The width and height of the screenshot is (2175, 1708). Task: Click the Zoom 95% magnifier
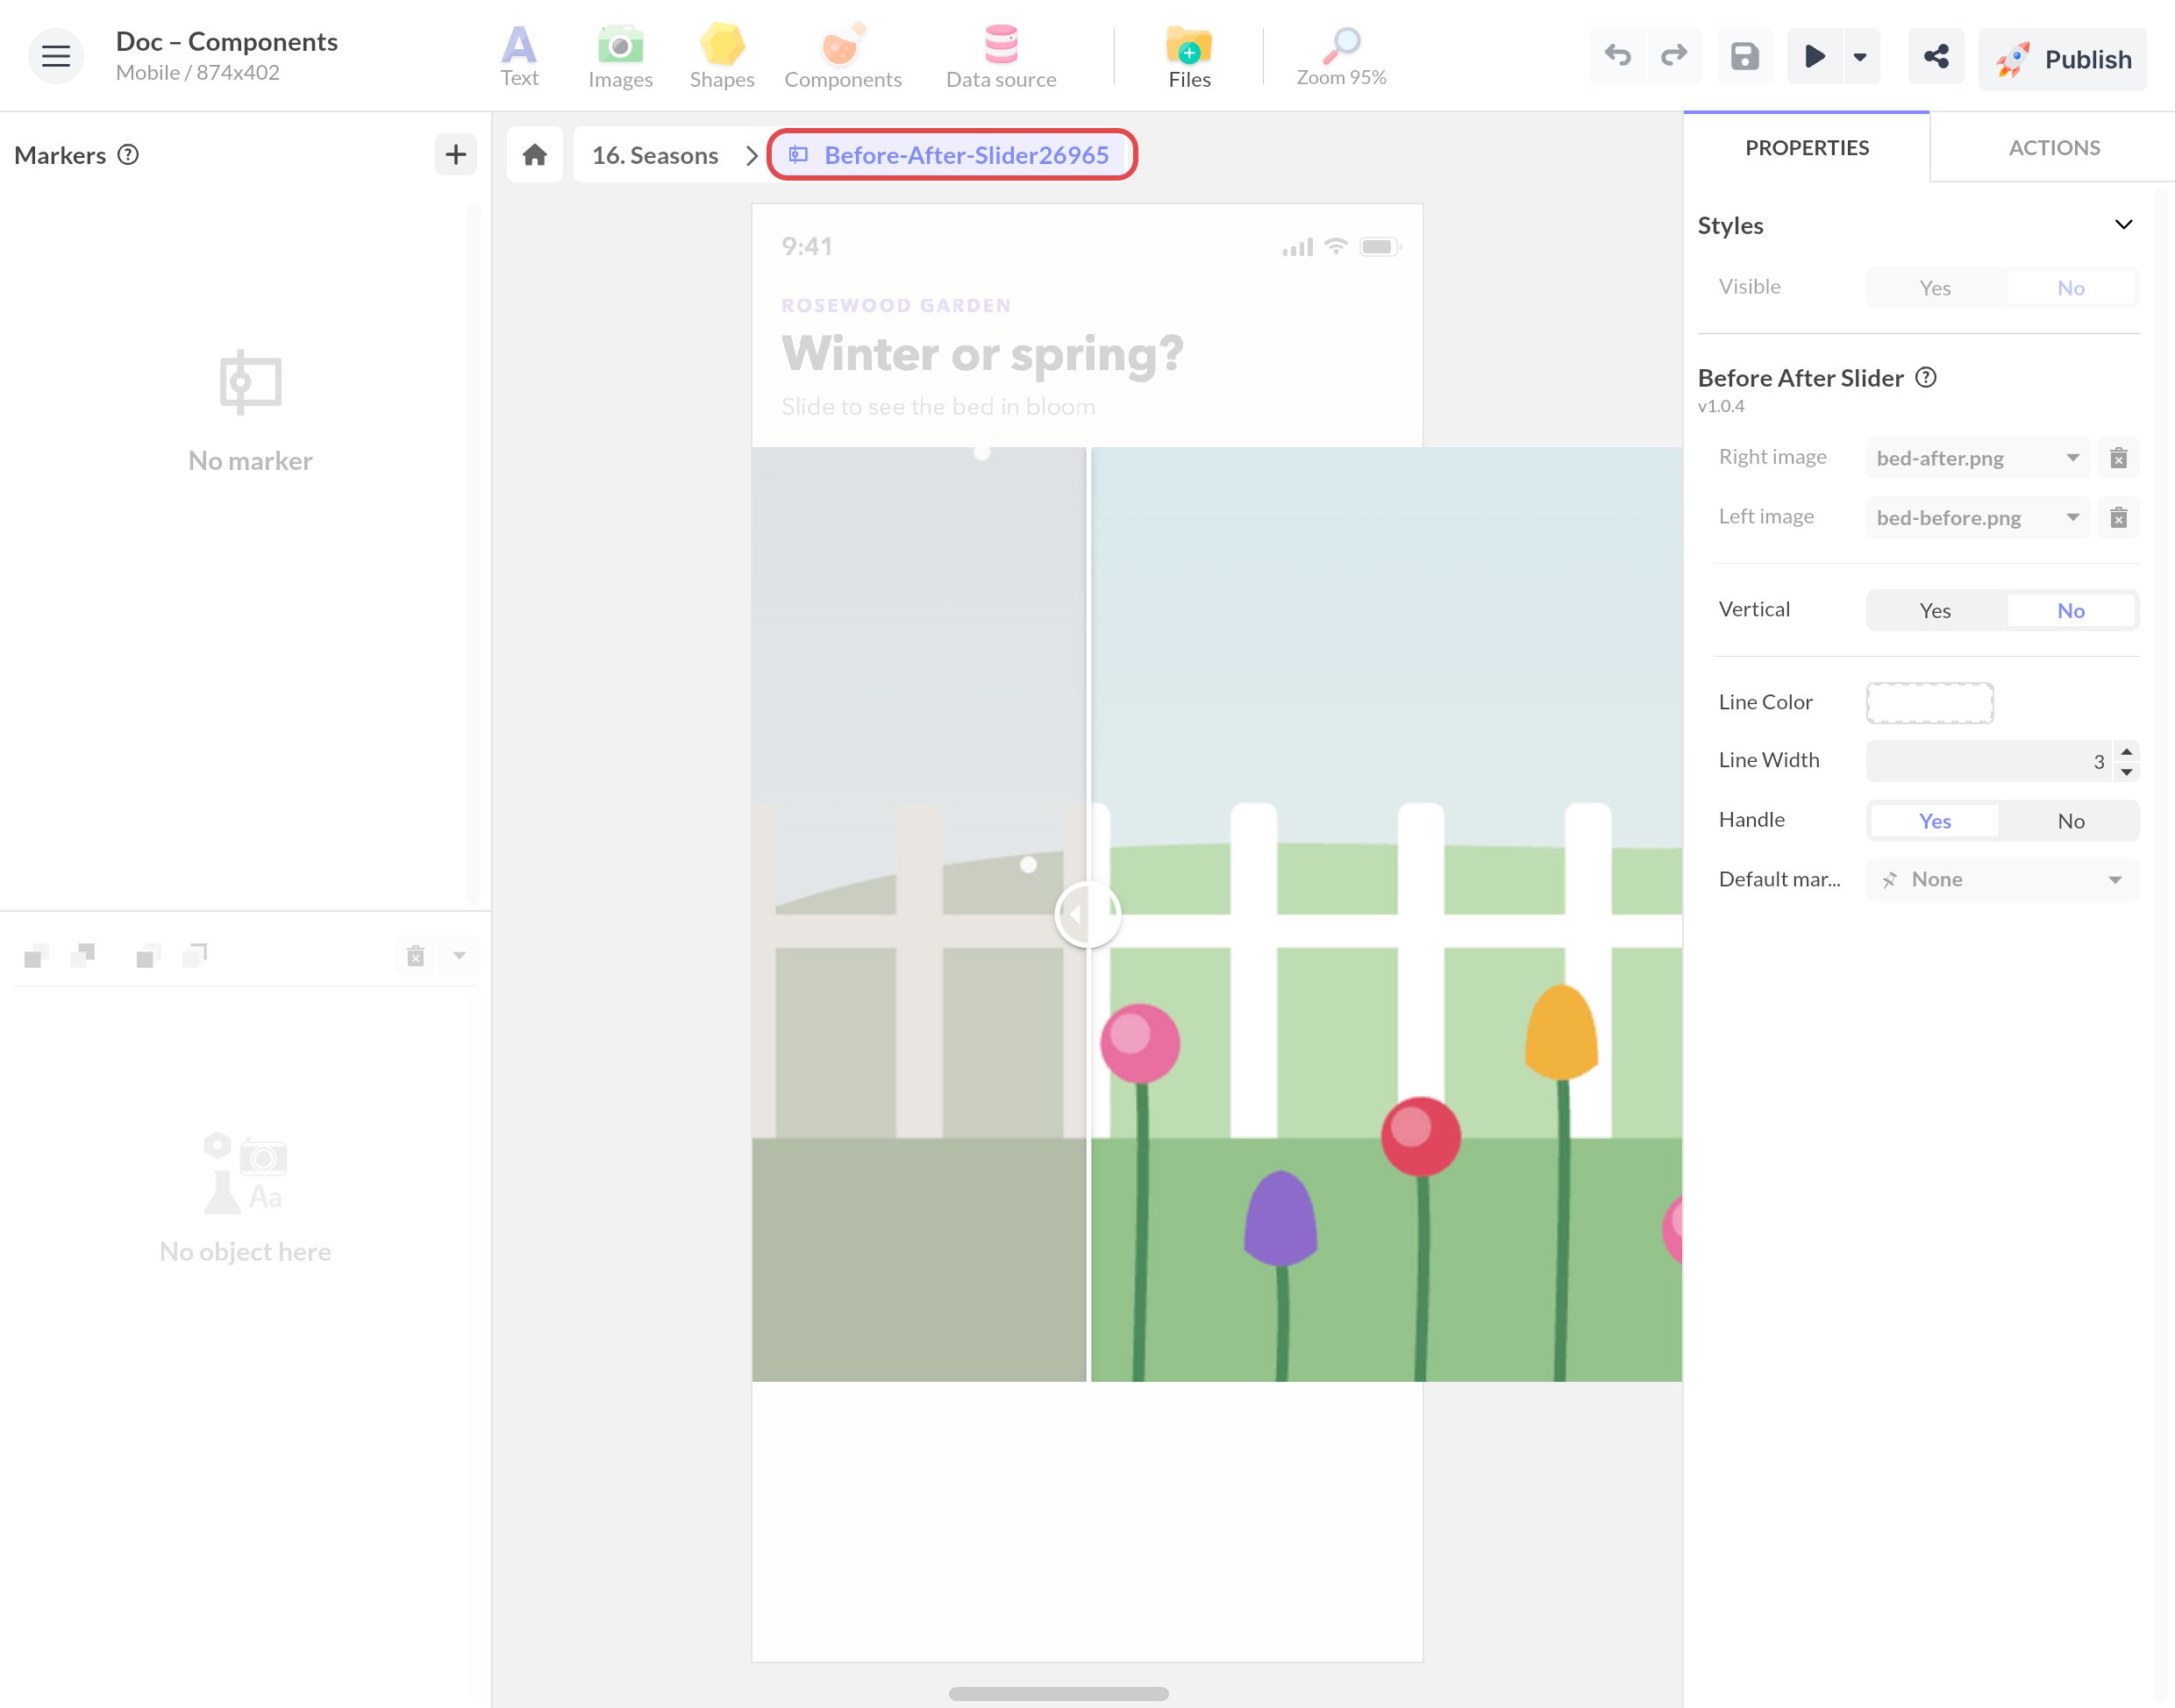coord(1341,57)
